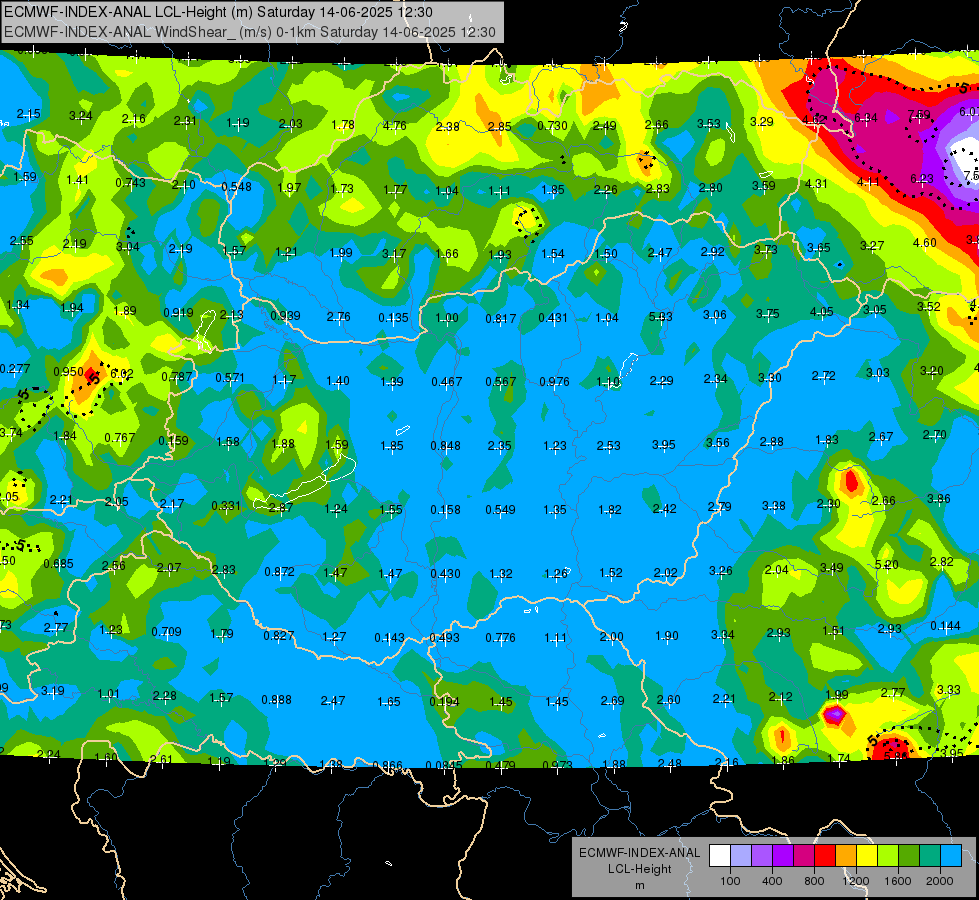The width and height of the screenshot is (979, 900).
Task: Click wind shear value 0.787
Action: pyautogui.click(x=177, y=377)
